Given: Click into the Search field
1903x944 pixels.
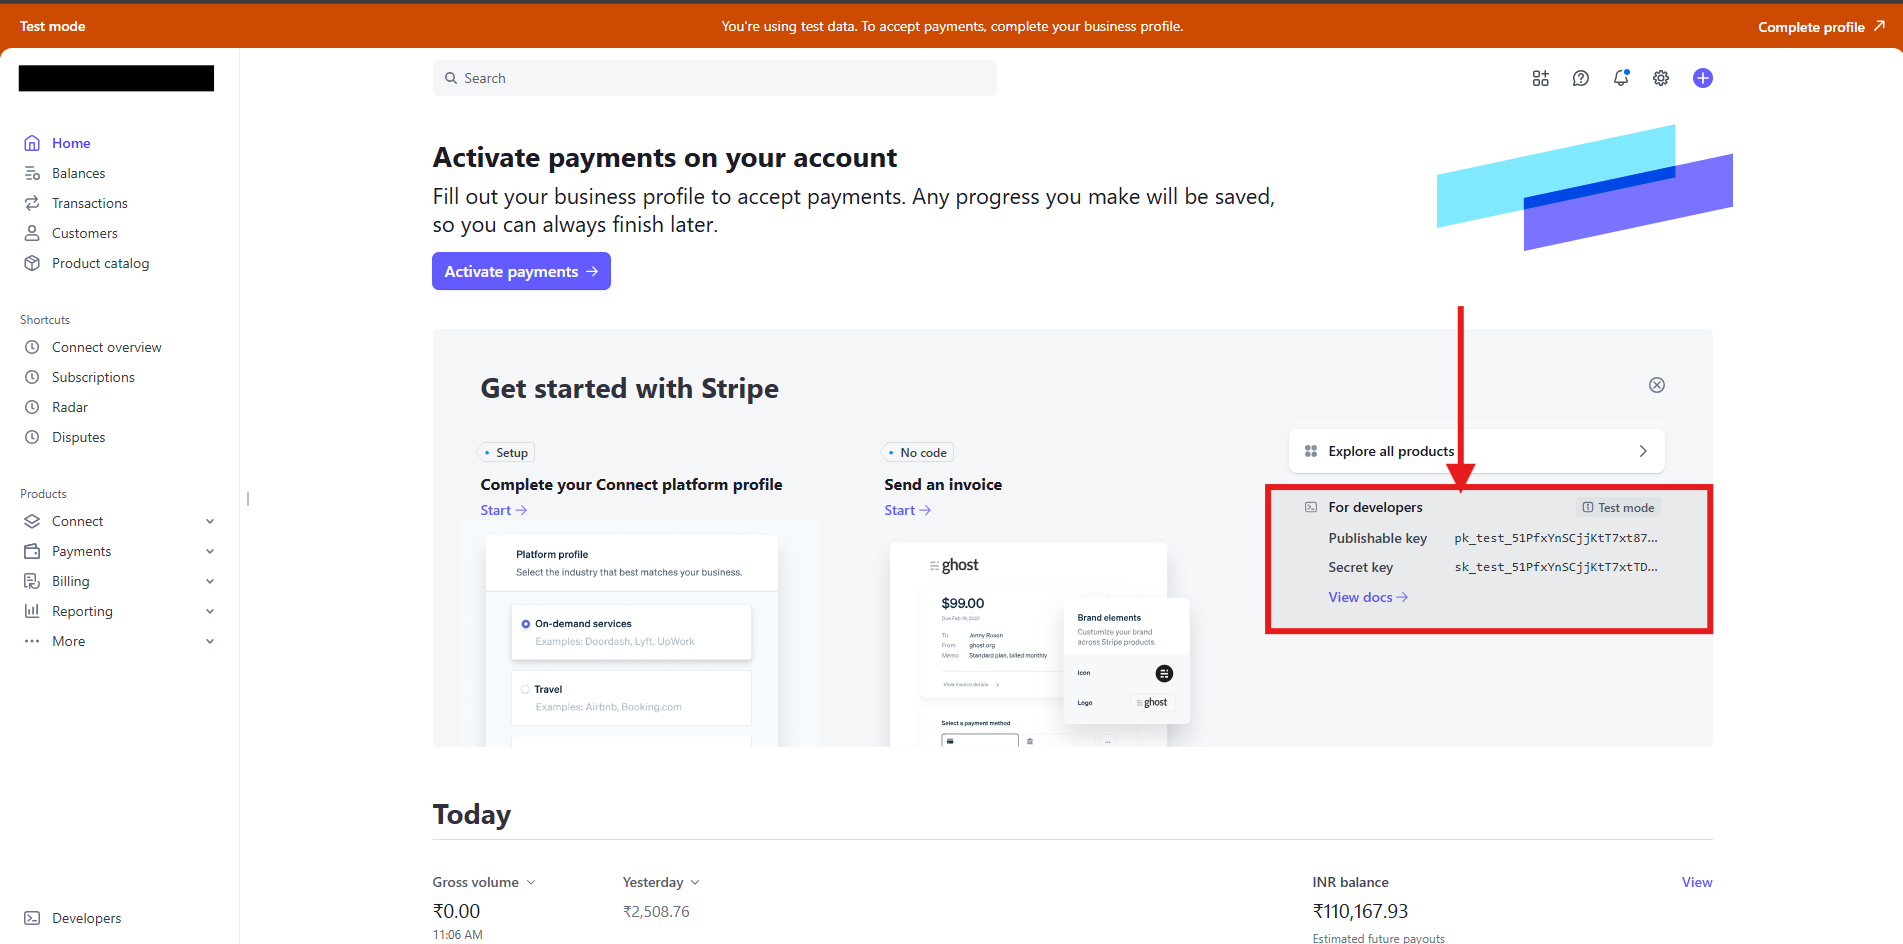Looking at the screenshot, I should coord(714,78).
